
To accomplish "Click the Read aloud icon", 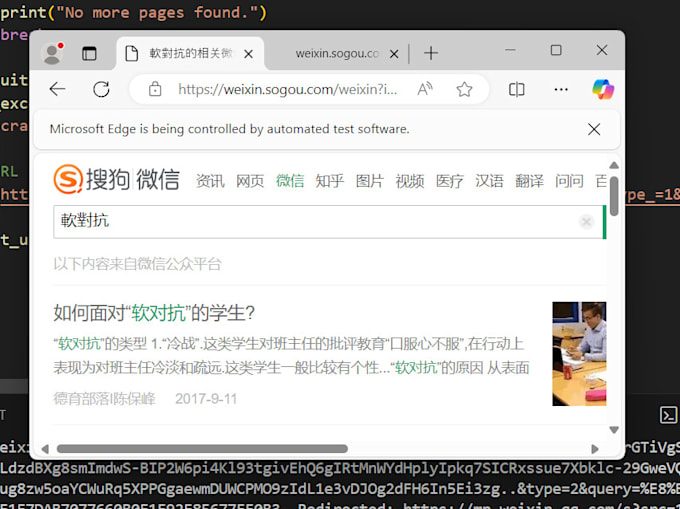I will [x=425, y=89].
